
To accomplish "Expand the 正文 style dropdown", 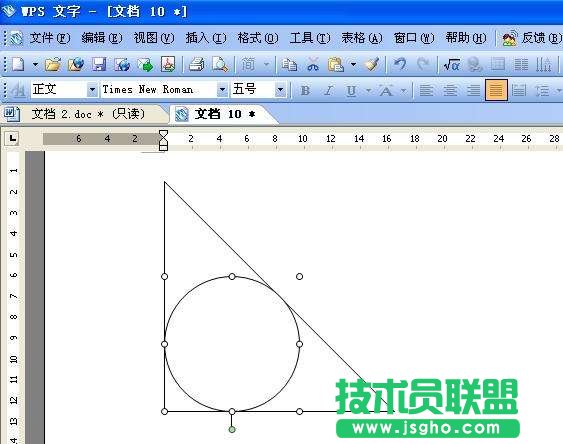I will coord(92,89).
